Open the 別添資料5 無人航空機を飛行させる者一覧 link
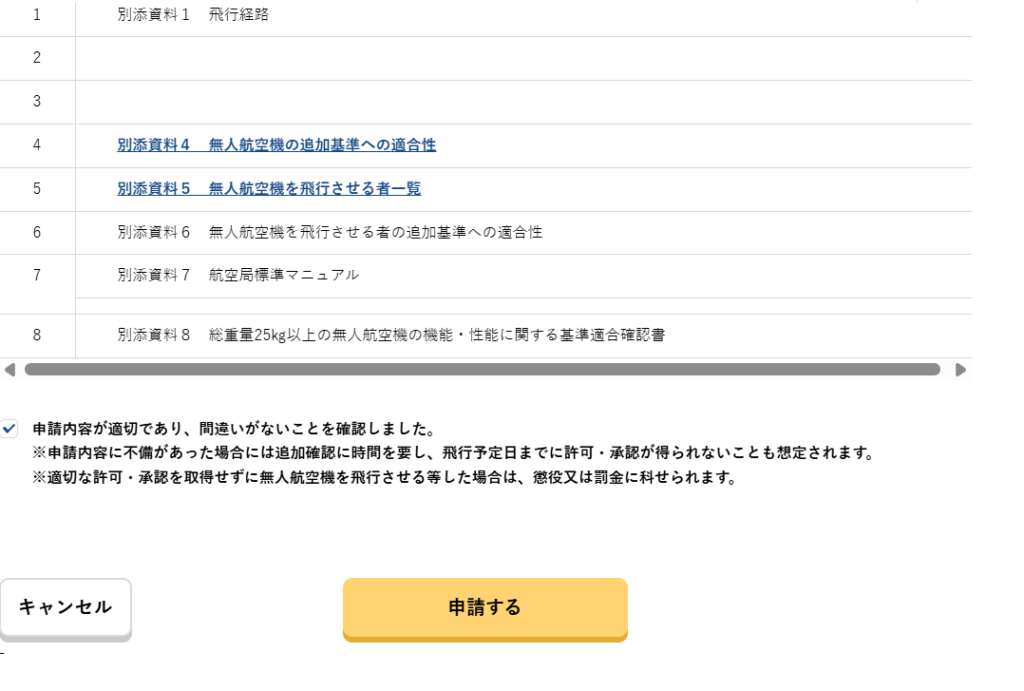The width and height of the screenshot is (1024, 691). [x=269, y=189]
